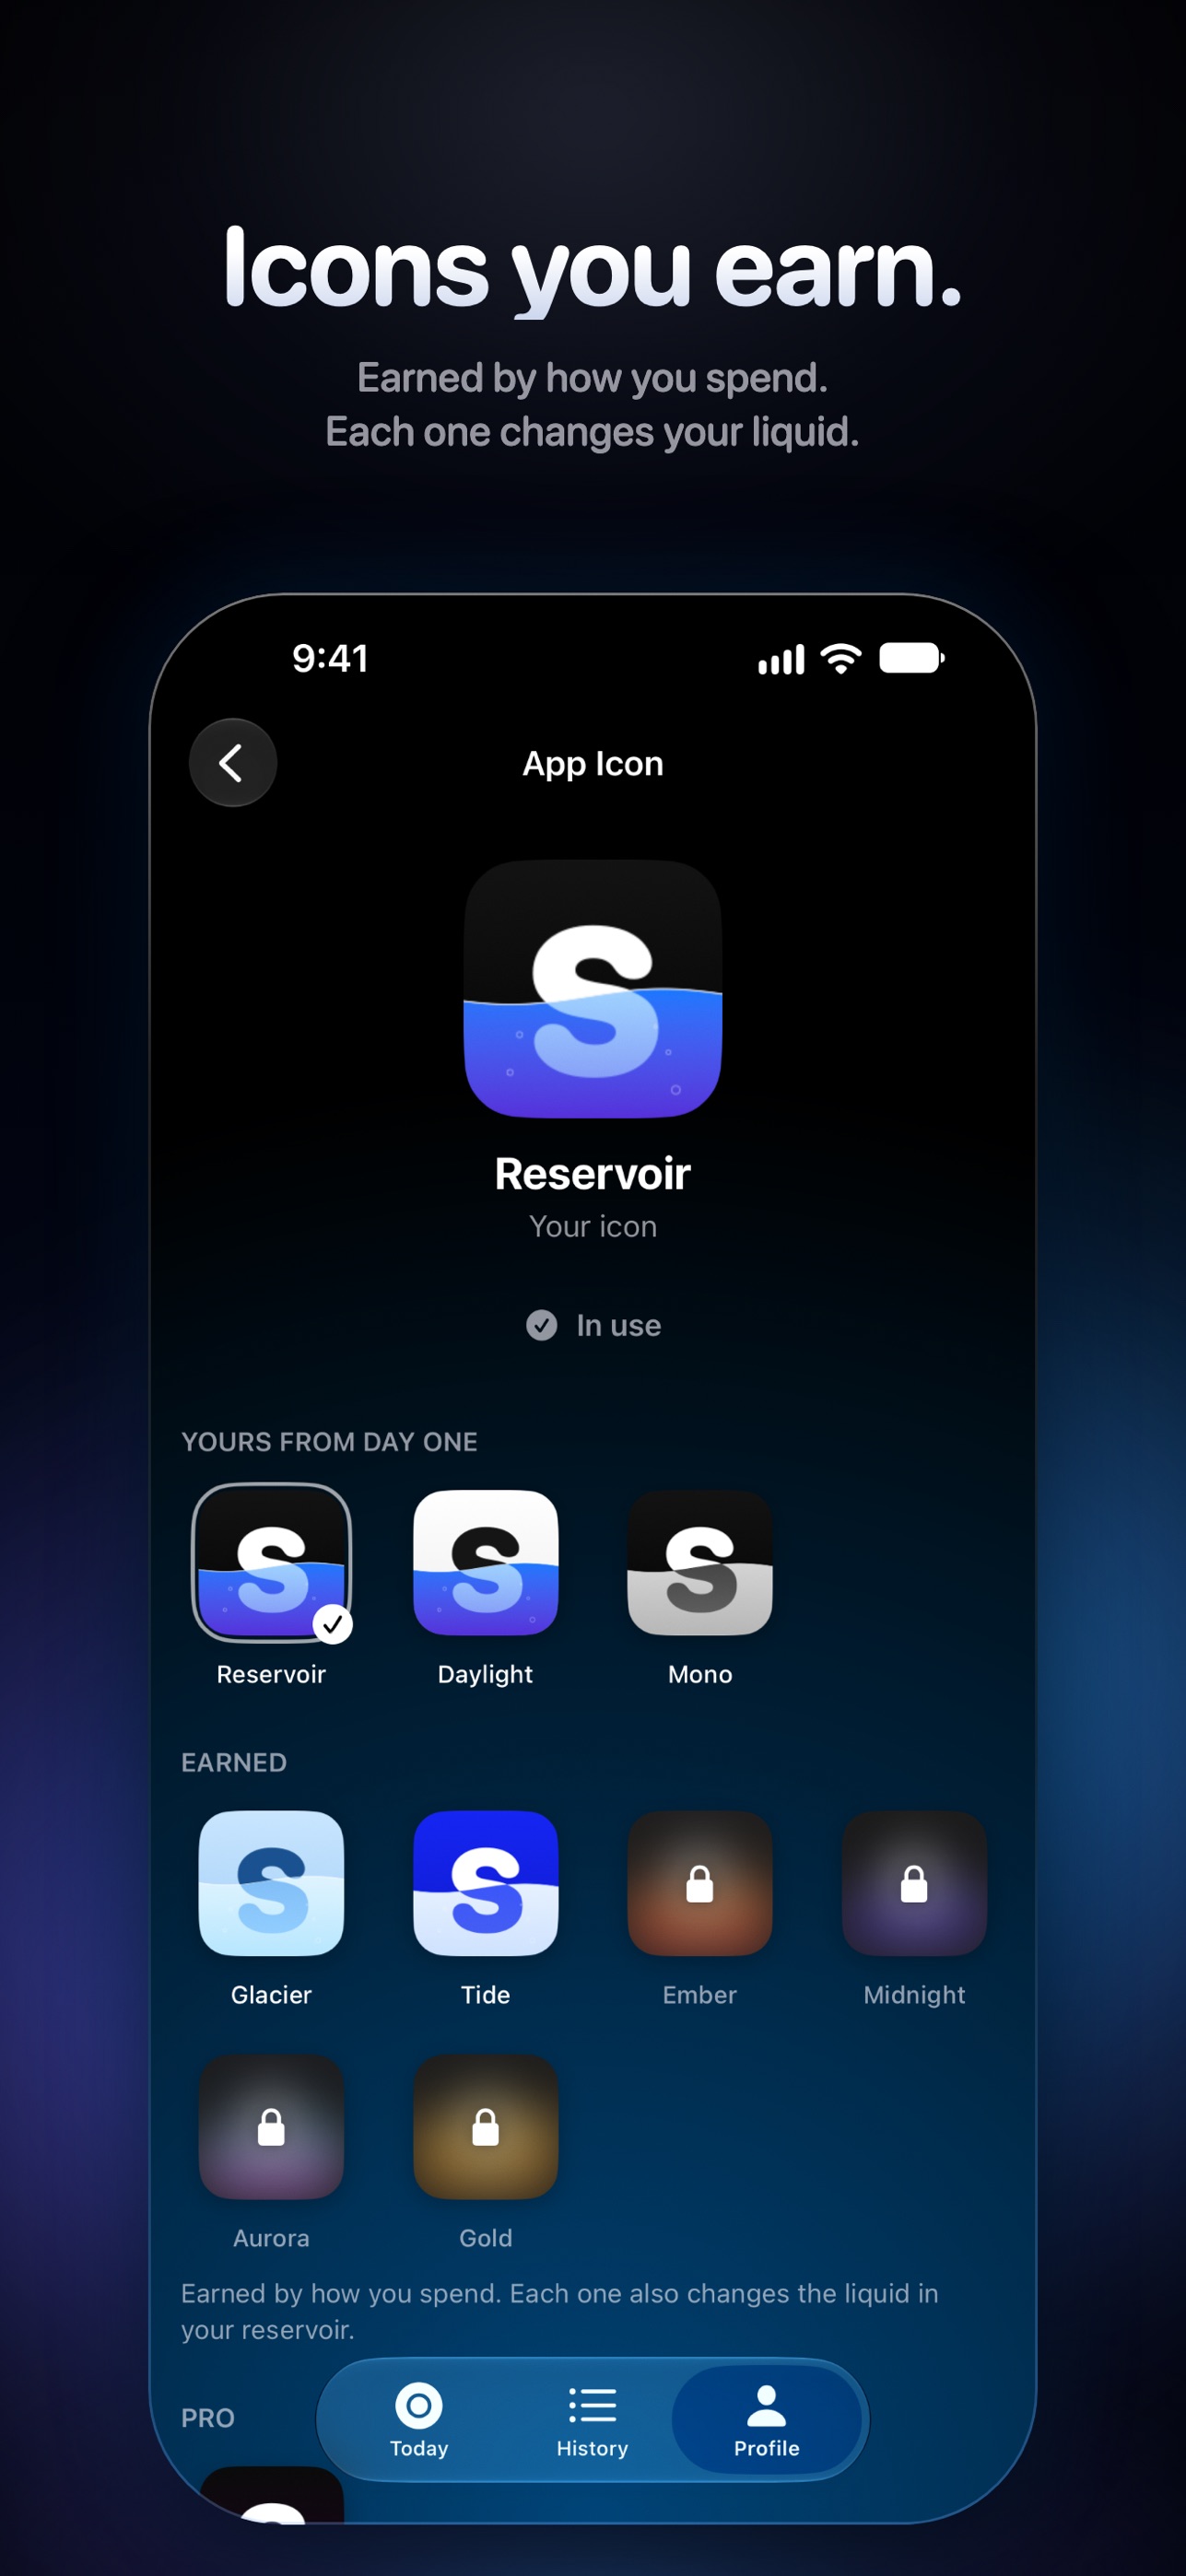Choose the Mono app icon
Viewport: 1186px width, 2576px height.
click(x=700, y=1563)
